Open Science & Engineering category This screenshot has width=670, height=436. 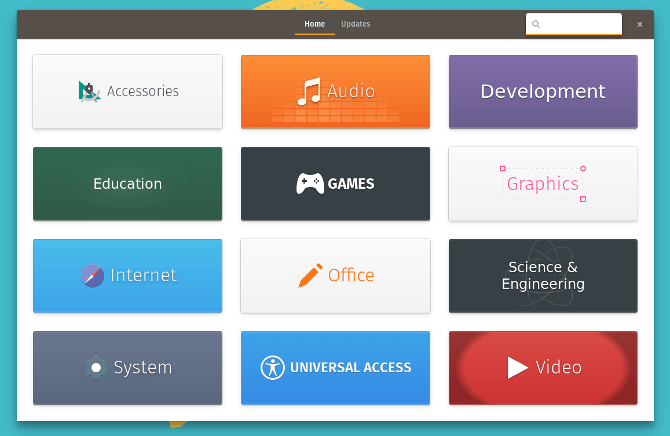(543, 276)
